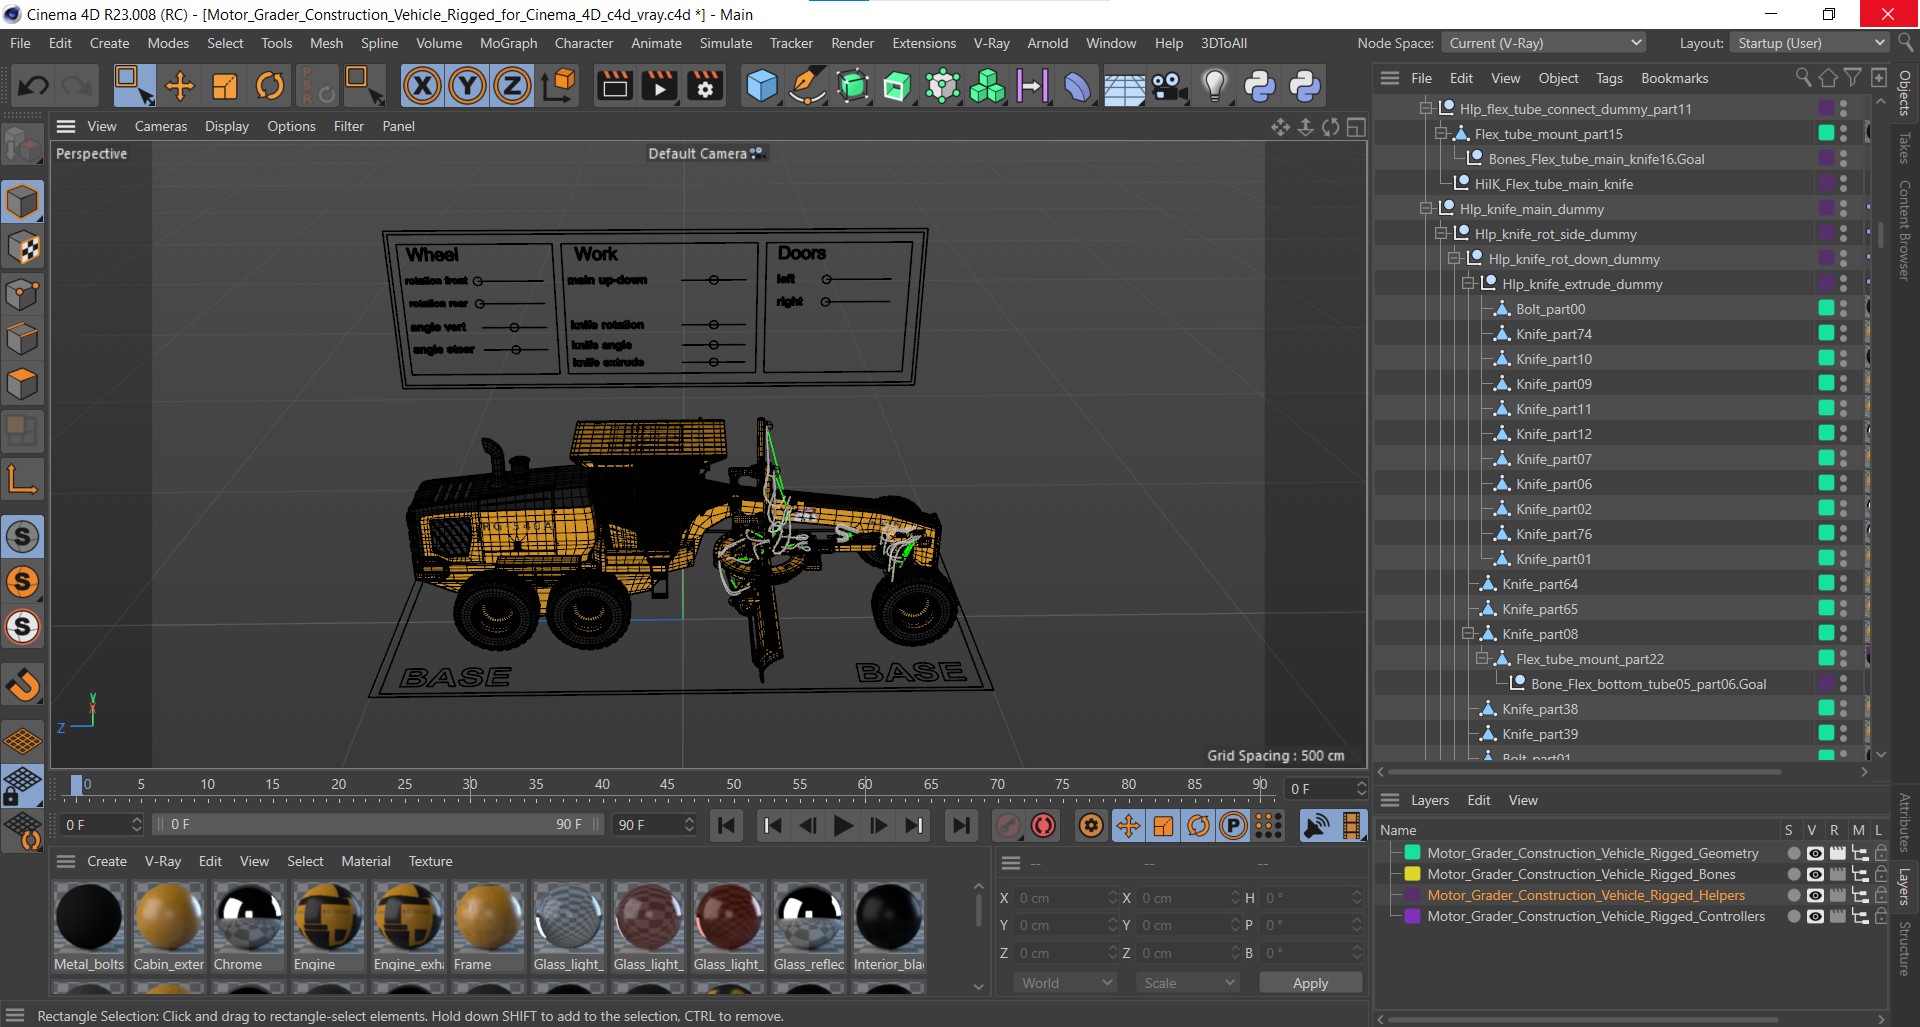Open the Simulate menu
Screen dimensions: 1920x1027
(x=726, y=43)
